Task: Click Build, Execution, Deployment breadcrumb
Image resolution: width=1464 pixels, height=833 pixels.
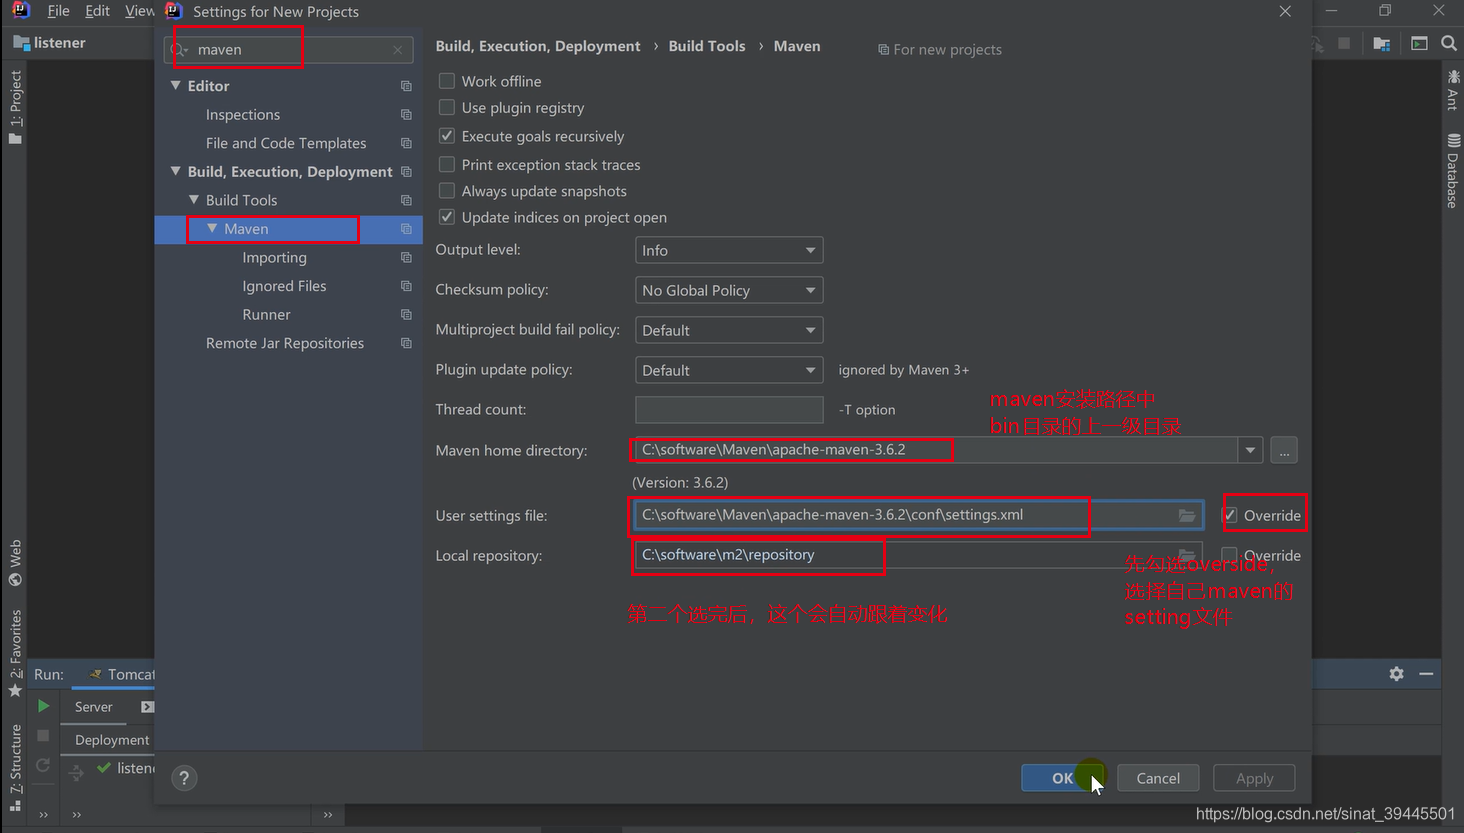Action: tap(538, 46)
